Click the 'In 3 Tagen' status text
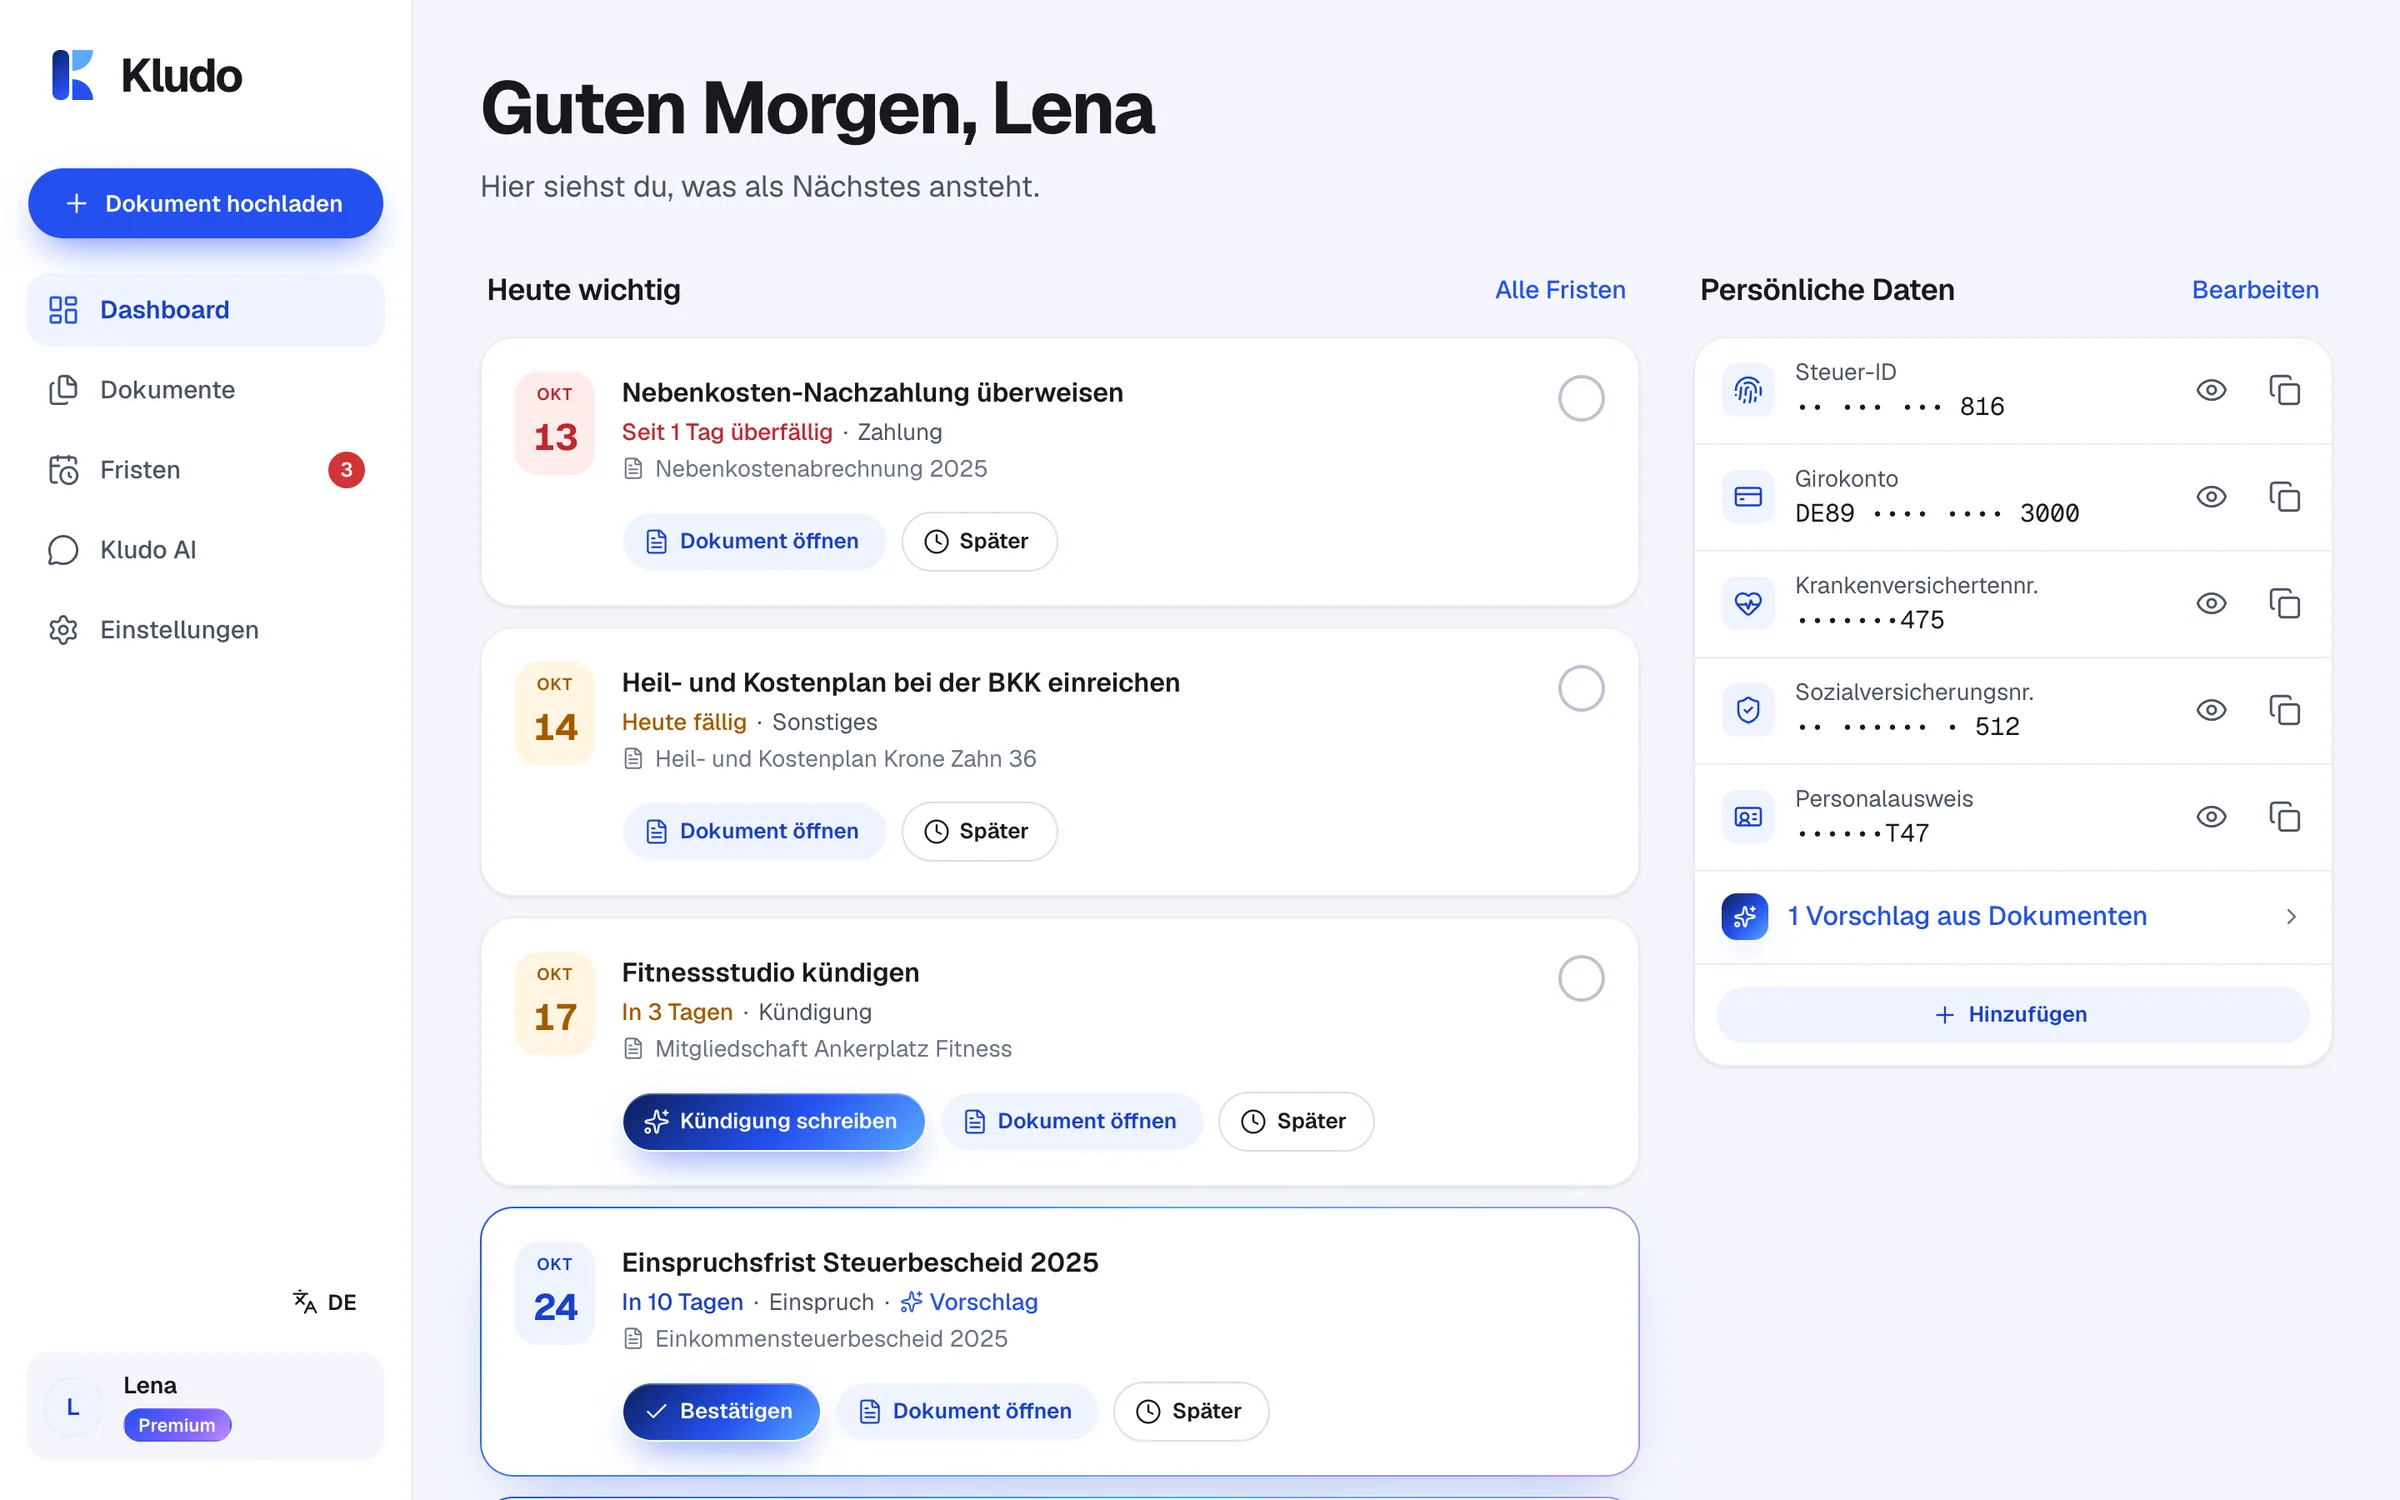The height and width of the screenshot is (1500, 2400). [677, 1012]
